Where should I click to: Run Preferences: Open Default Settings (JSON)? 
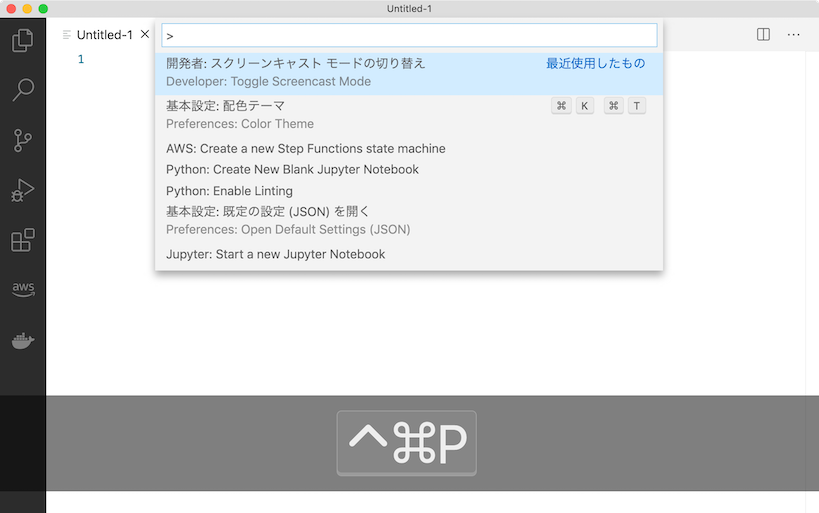click(x=409, y=220)
